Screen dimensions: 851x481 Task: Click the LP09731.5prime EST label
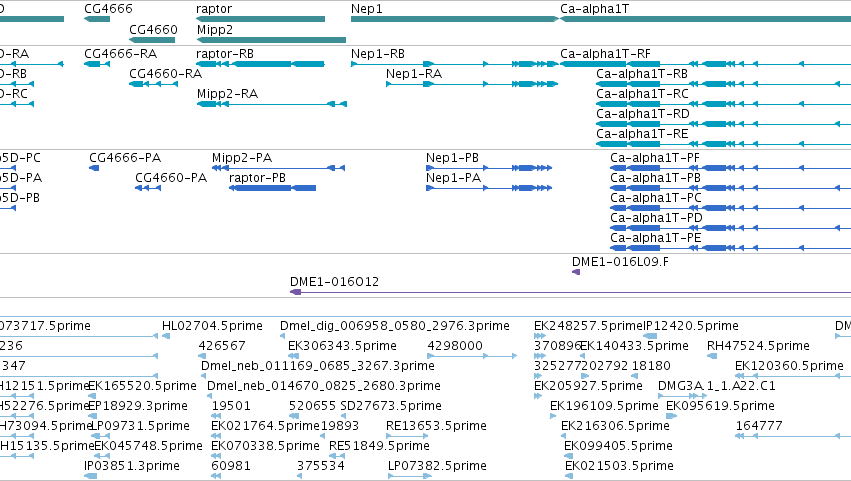click(140, 427)
